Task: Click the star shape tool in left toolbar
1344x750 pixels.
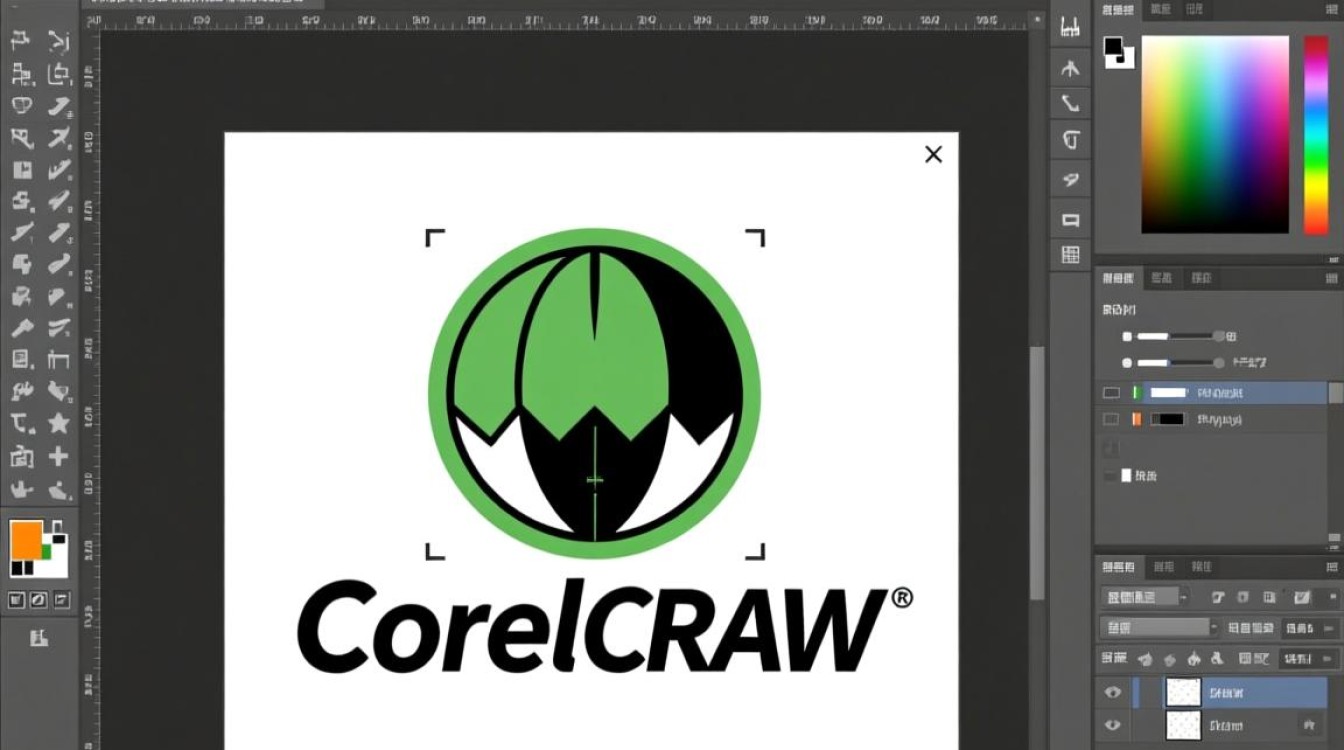Action: coord(59,422)
